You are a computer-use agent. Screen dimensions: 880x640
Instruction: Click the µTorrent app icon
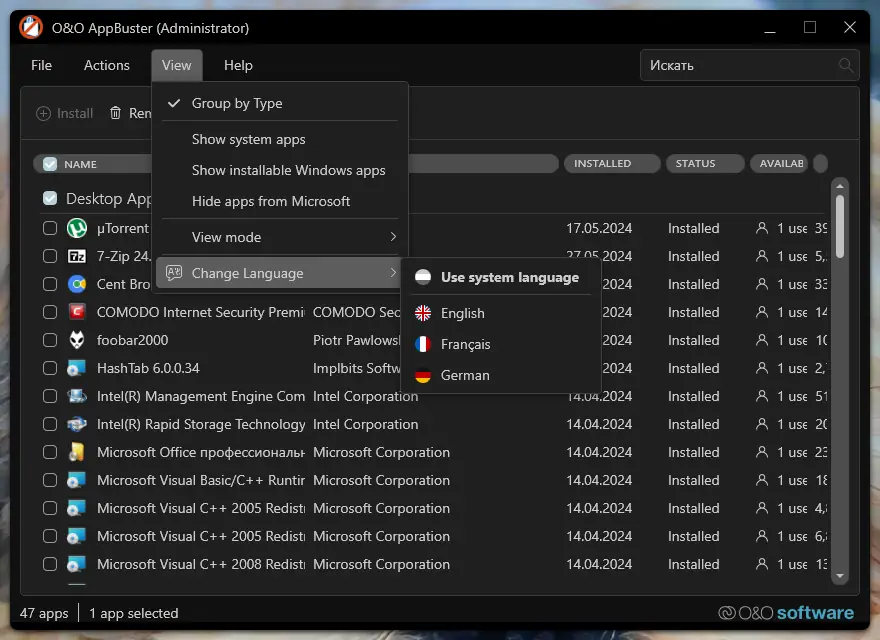[x=77, y=228]
